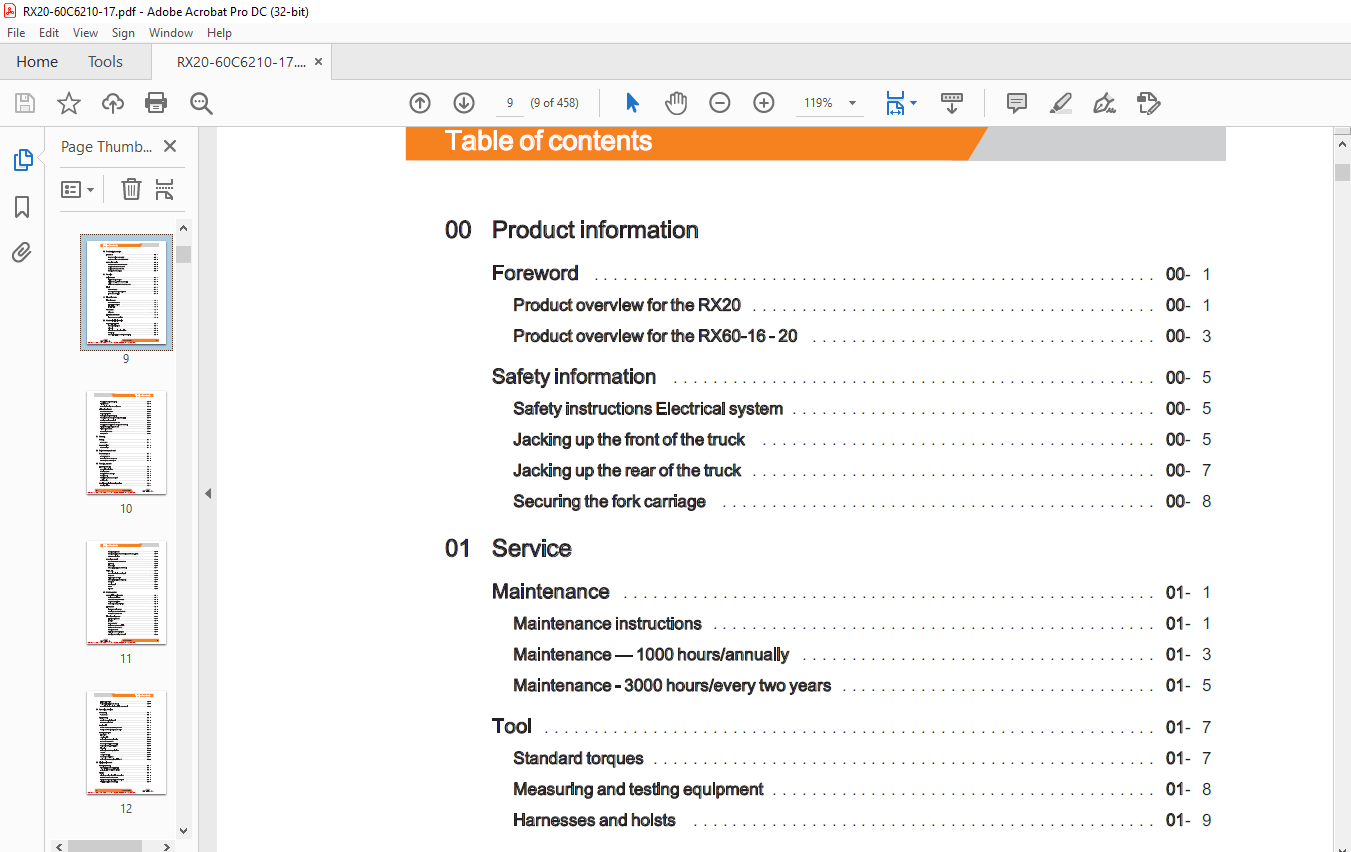Select the Highlight text pen tool
This screenshot has width=1351, height=852.
[1061, 103]
